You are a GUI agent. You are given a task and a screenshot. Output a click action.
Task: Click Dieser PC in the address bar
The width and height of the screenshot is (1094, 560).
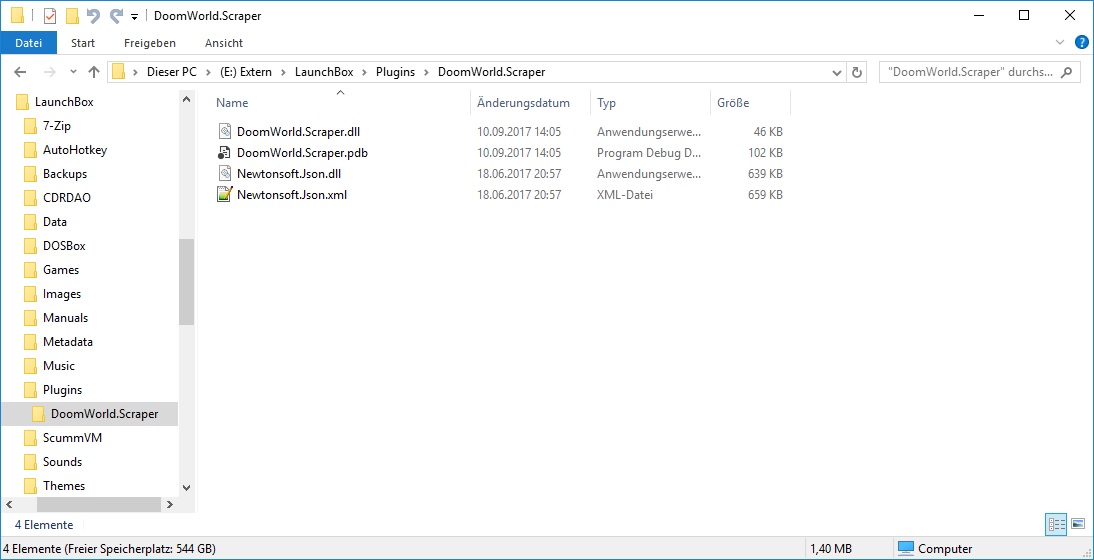[x=172, y=72]
